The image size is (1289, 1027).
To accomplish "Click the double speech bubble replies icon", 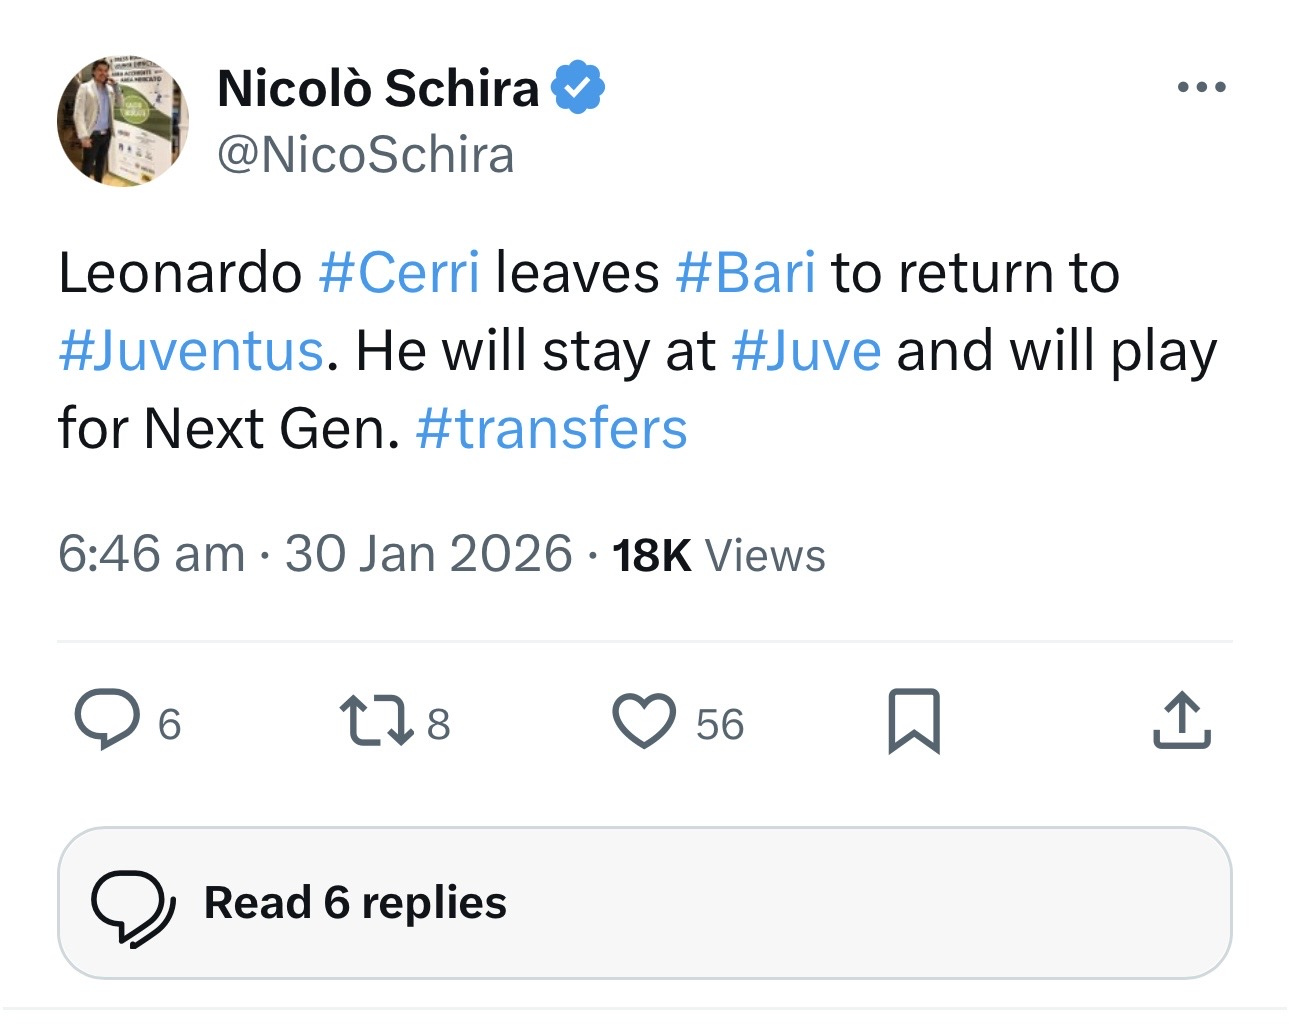I will tap(133, 906).
